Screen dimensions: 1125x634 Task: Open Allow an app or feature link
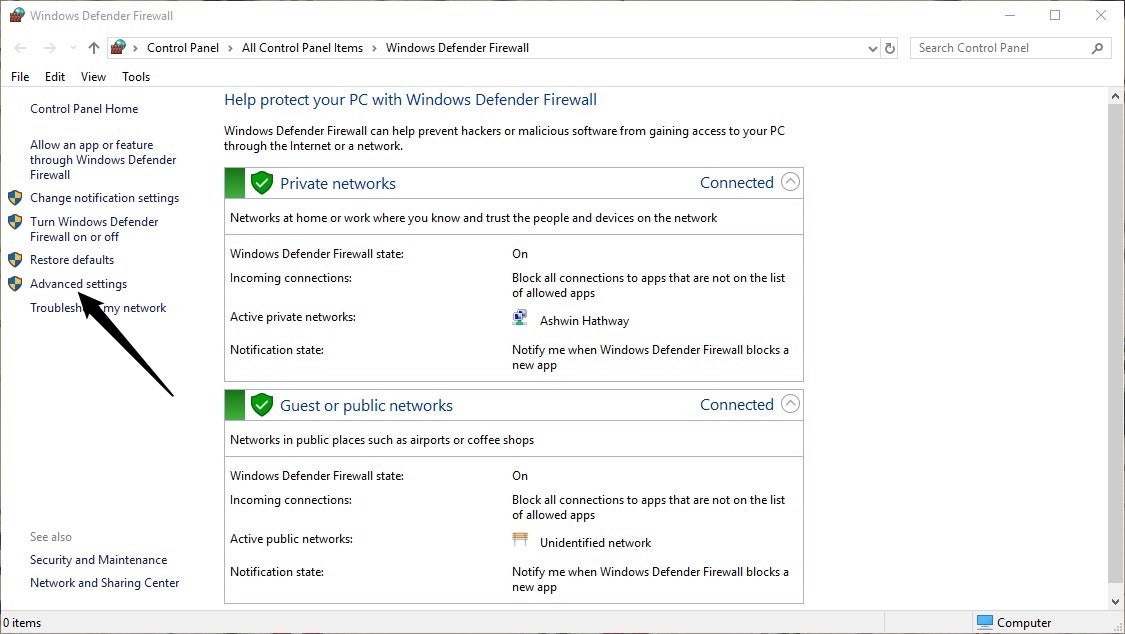click(x=103, y=160)
